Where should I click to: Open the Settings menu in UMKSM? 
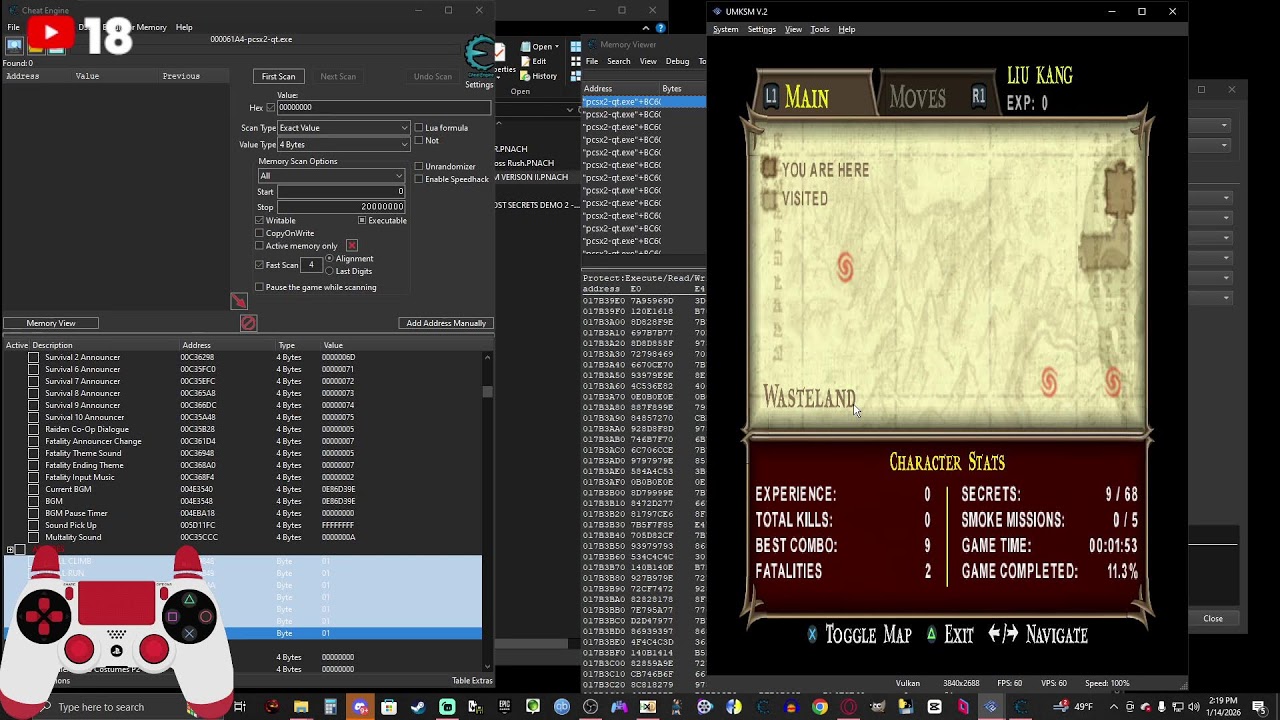point(762,29)
